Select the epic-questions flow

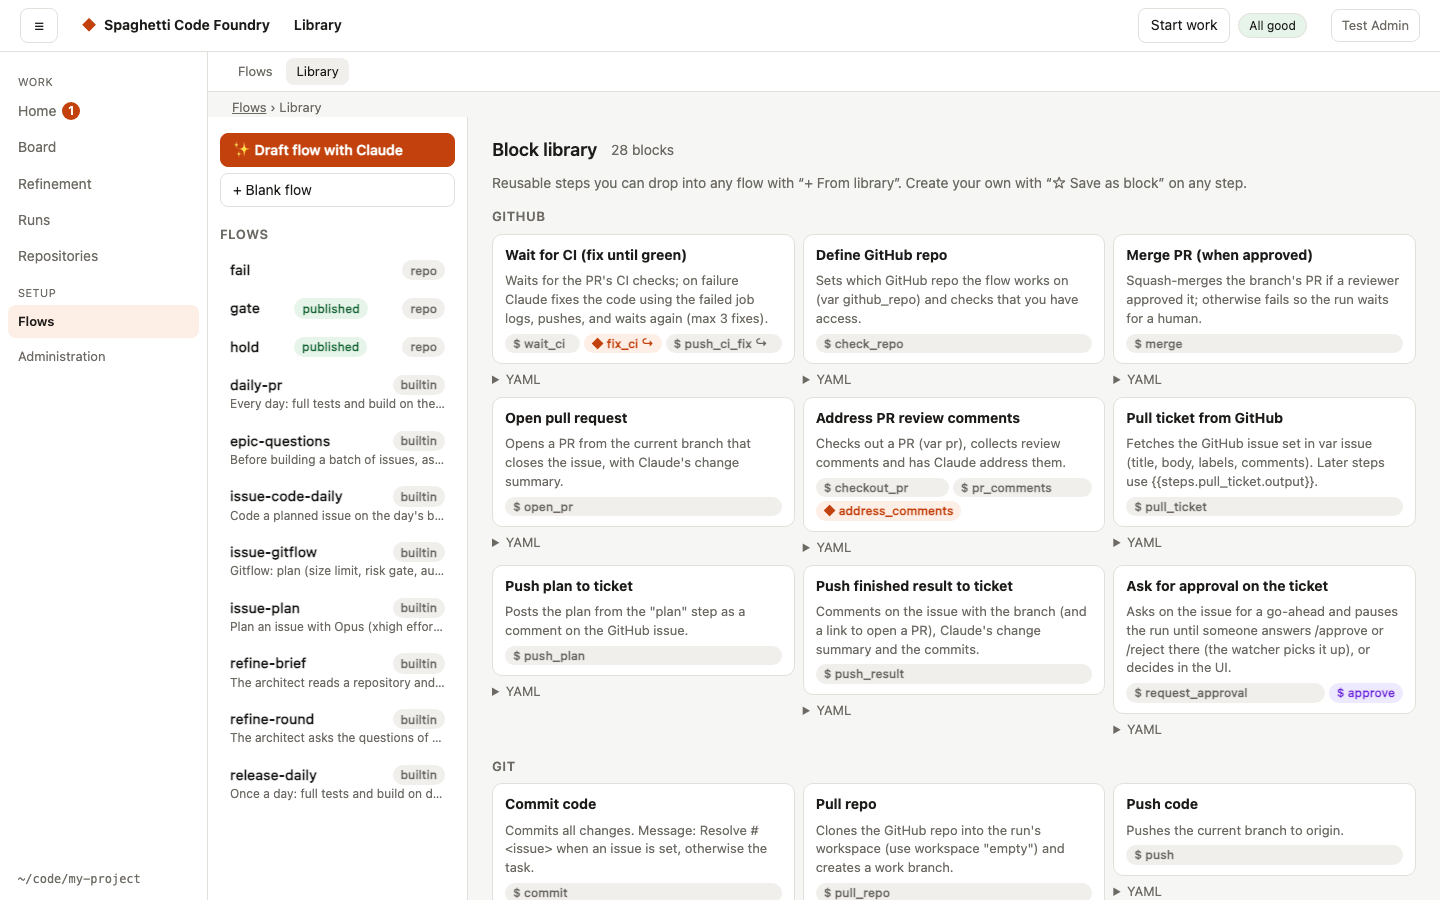point(337,450)
